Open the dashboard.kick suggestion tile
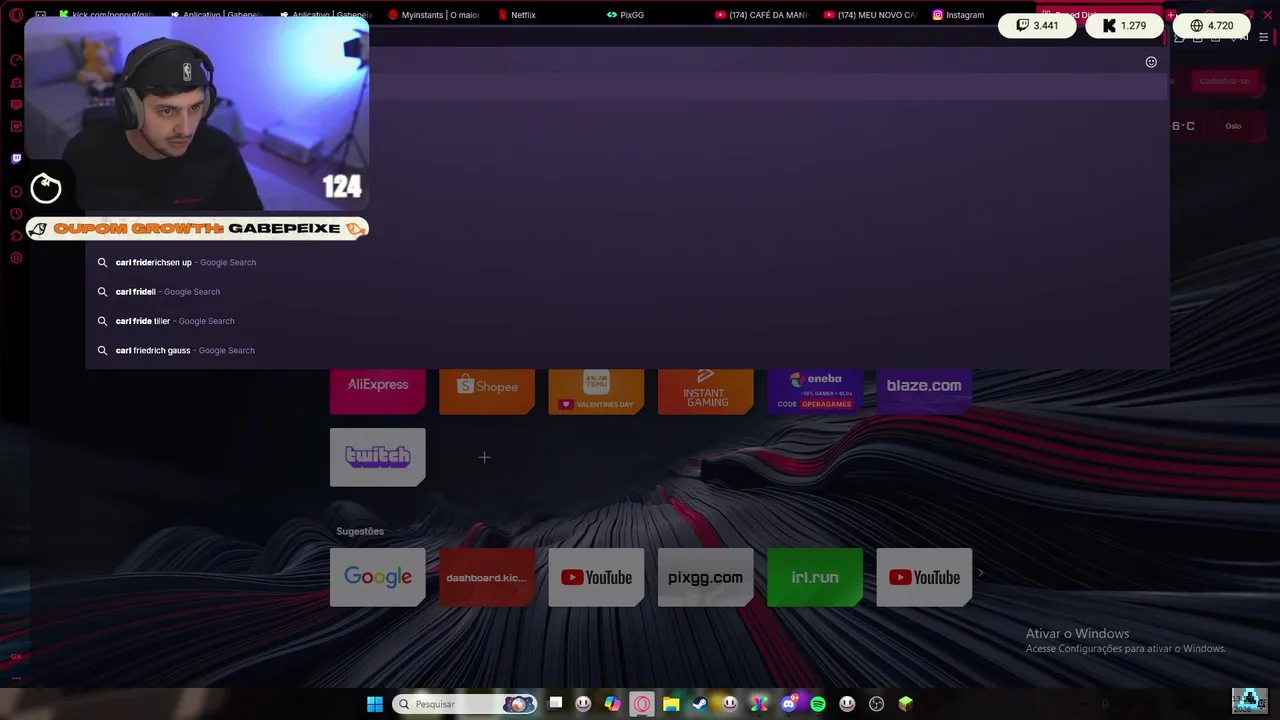Viewport: 1280px width, 720px height. [487, 577]
